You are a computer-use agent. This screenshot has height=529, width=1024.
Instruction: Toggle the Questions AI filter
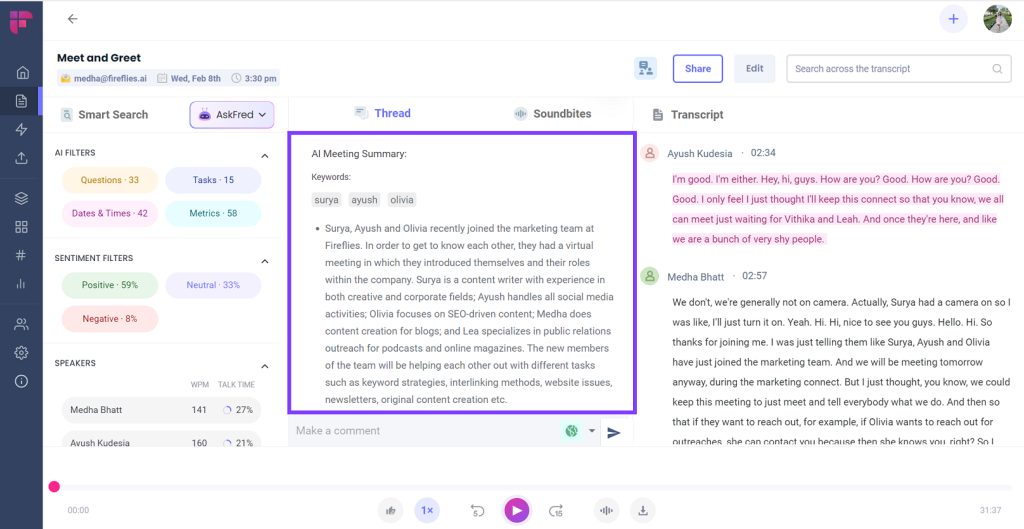(109, 180)
